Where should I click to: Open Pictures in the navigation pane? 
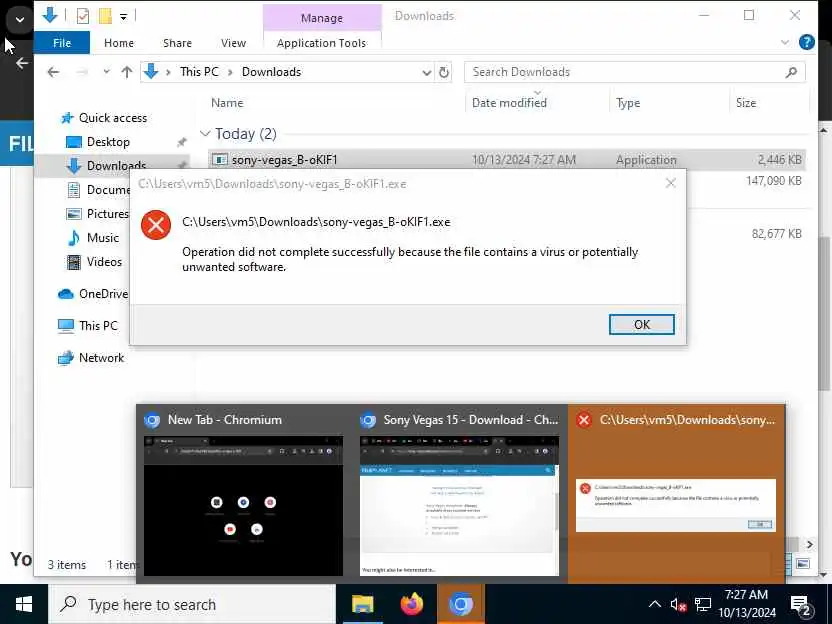coord(107,214)
